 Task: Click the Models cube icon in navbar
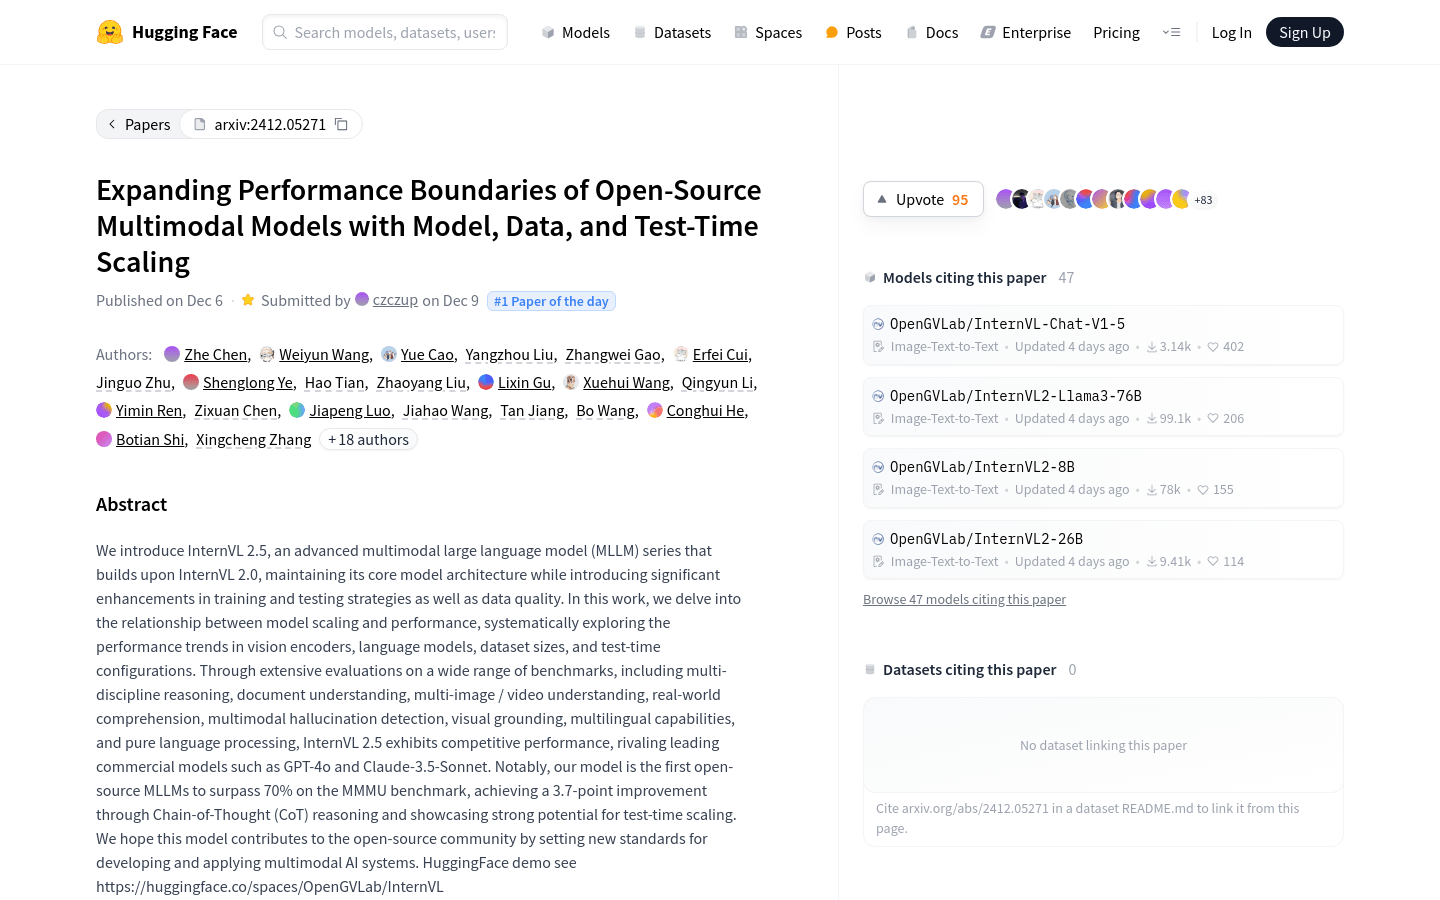click(x=548, y=33)
